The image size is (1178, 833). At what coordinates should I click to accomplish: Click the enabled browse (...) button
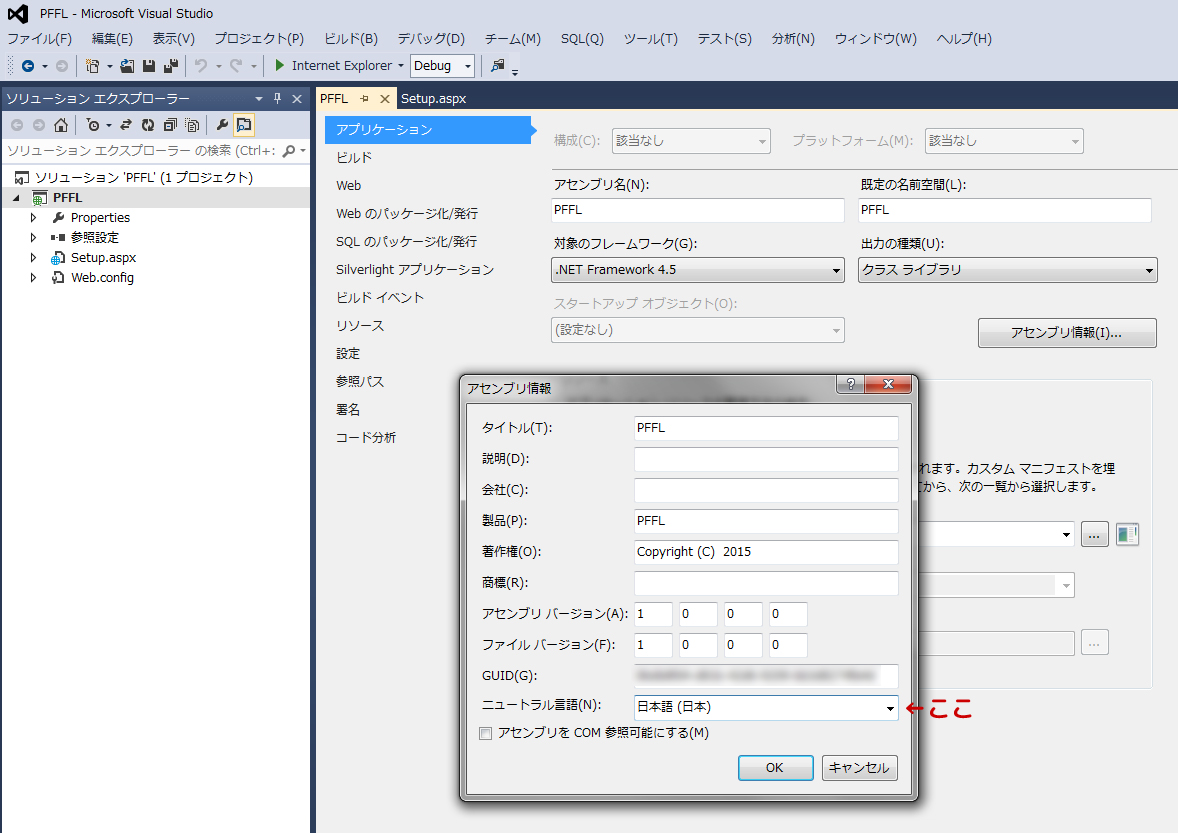[1095, 535]
